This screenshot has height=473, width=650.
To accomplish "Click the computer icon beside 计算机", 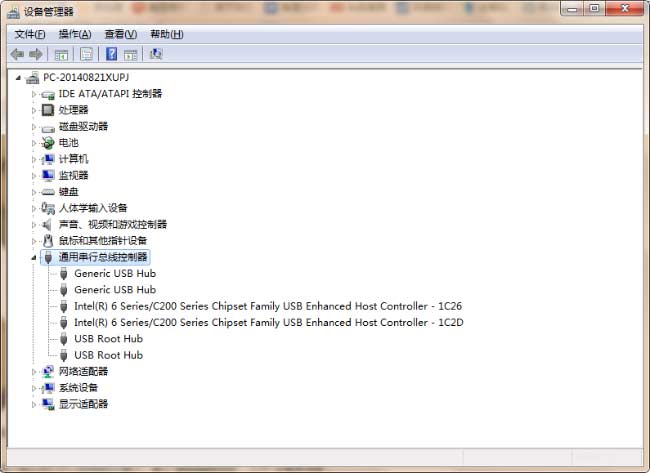I will point(48,159).
